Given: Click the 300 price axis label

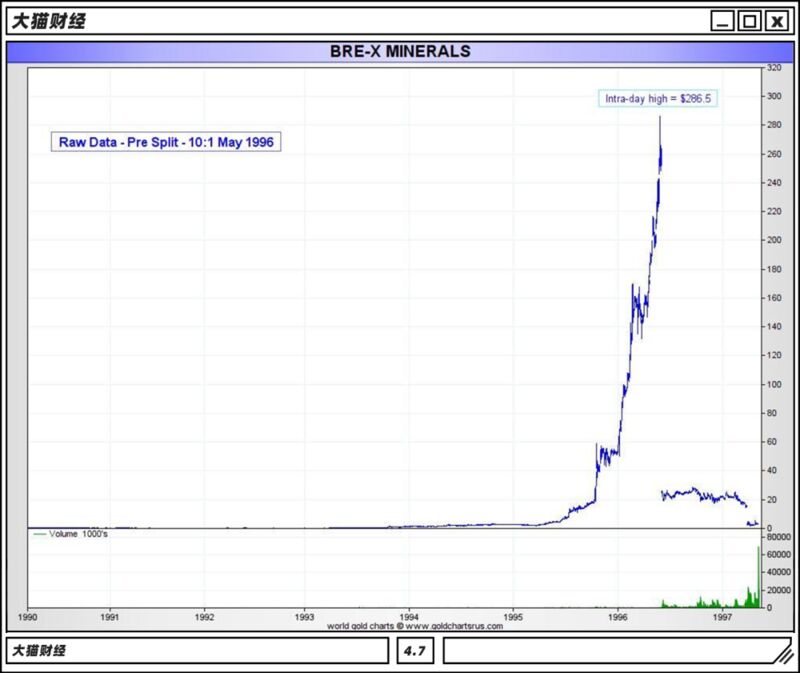Looking at the screenshot, I should click(x=774, y=96).
